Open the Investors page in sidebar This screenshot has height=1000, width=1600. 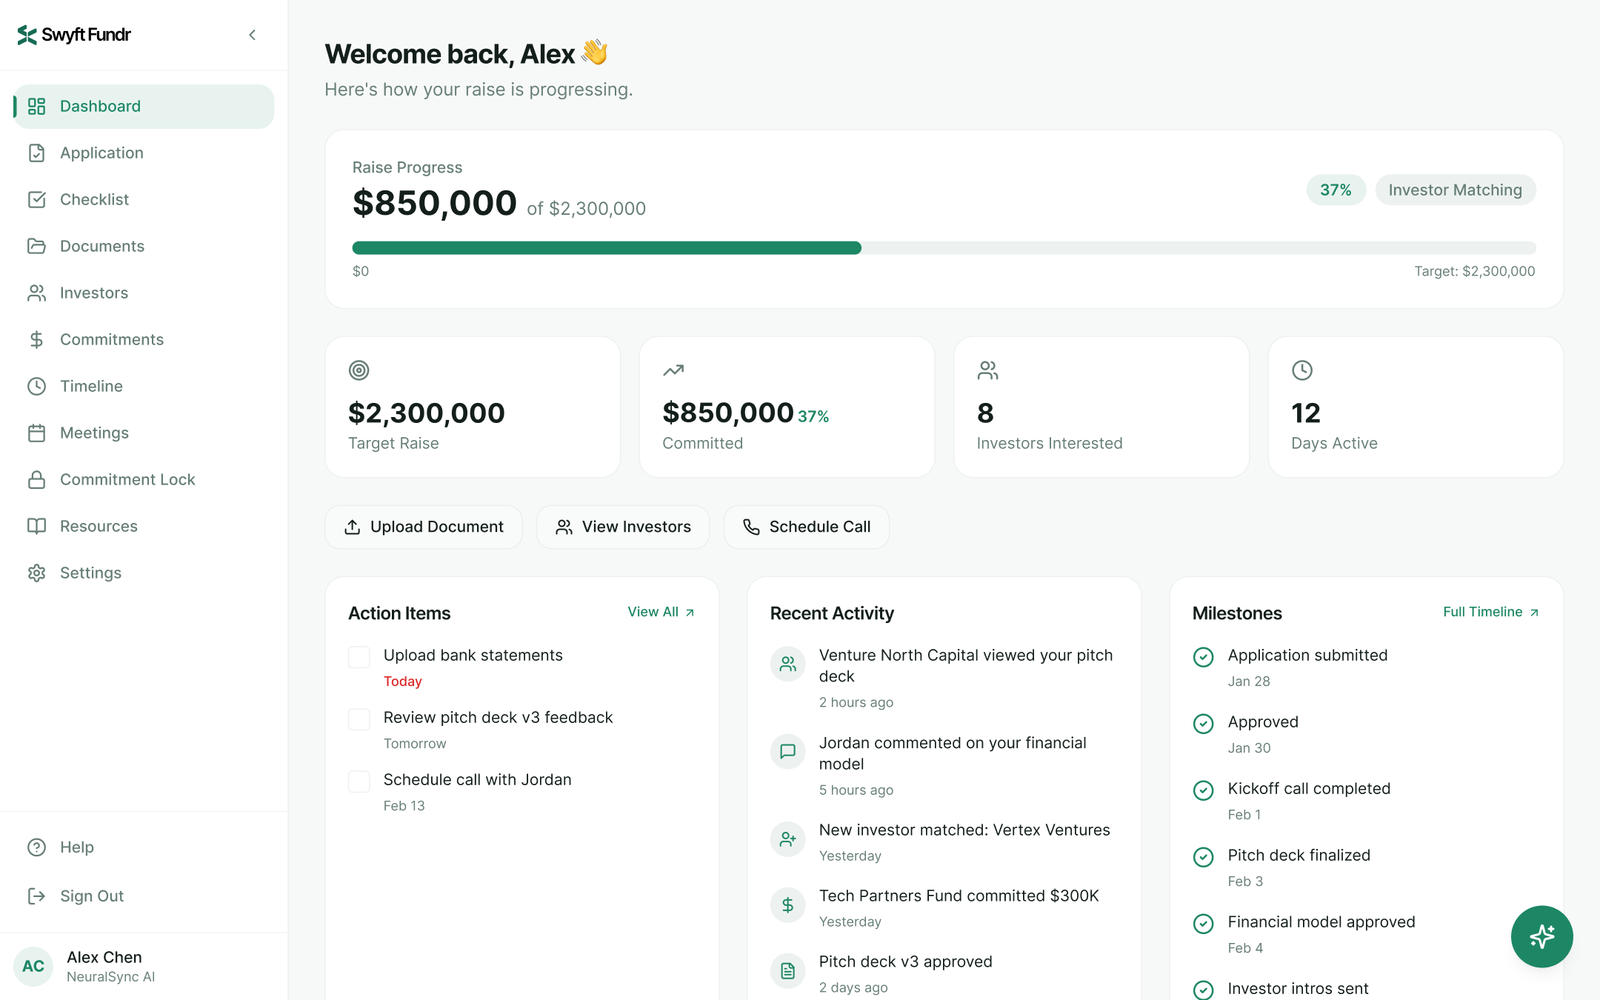[x=94, y=293]
